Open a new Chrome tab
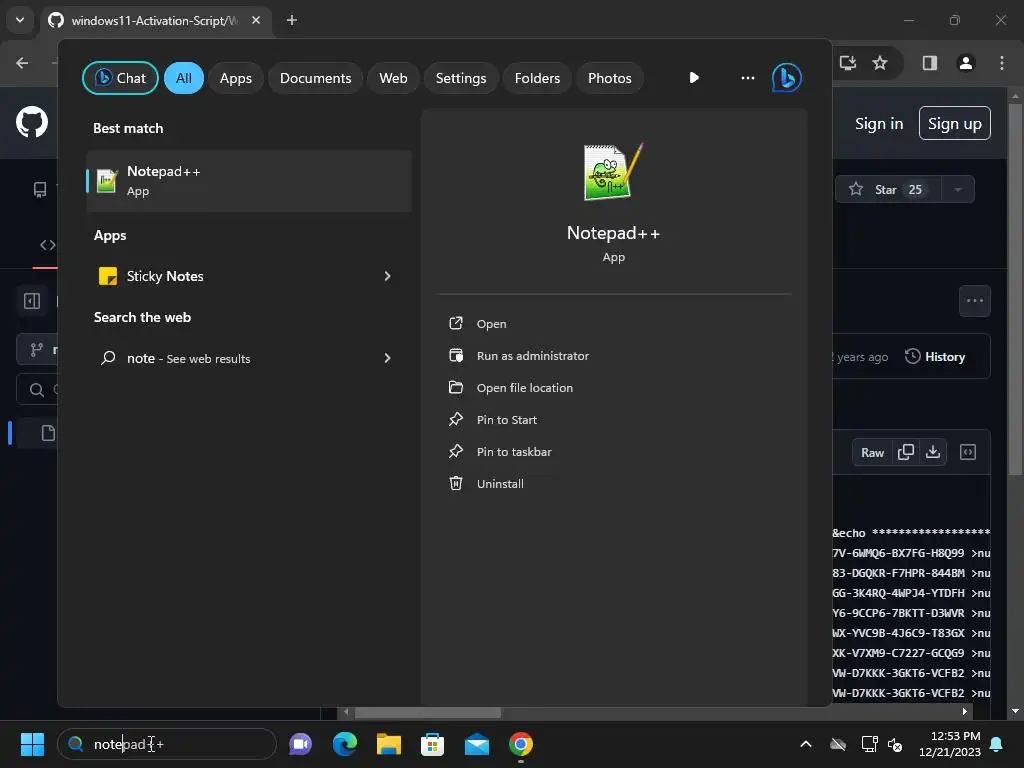1024x768 pixels. (292, 20)
